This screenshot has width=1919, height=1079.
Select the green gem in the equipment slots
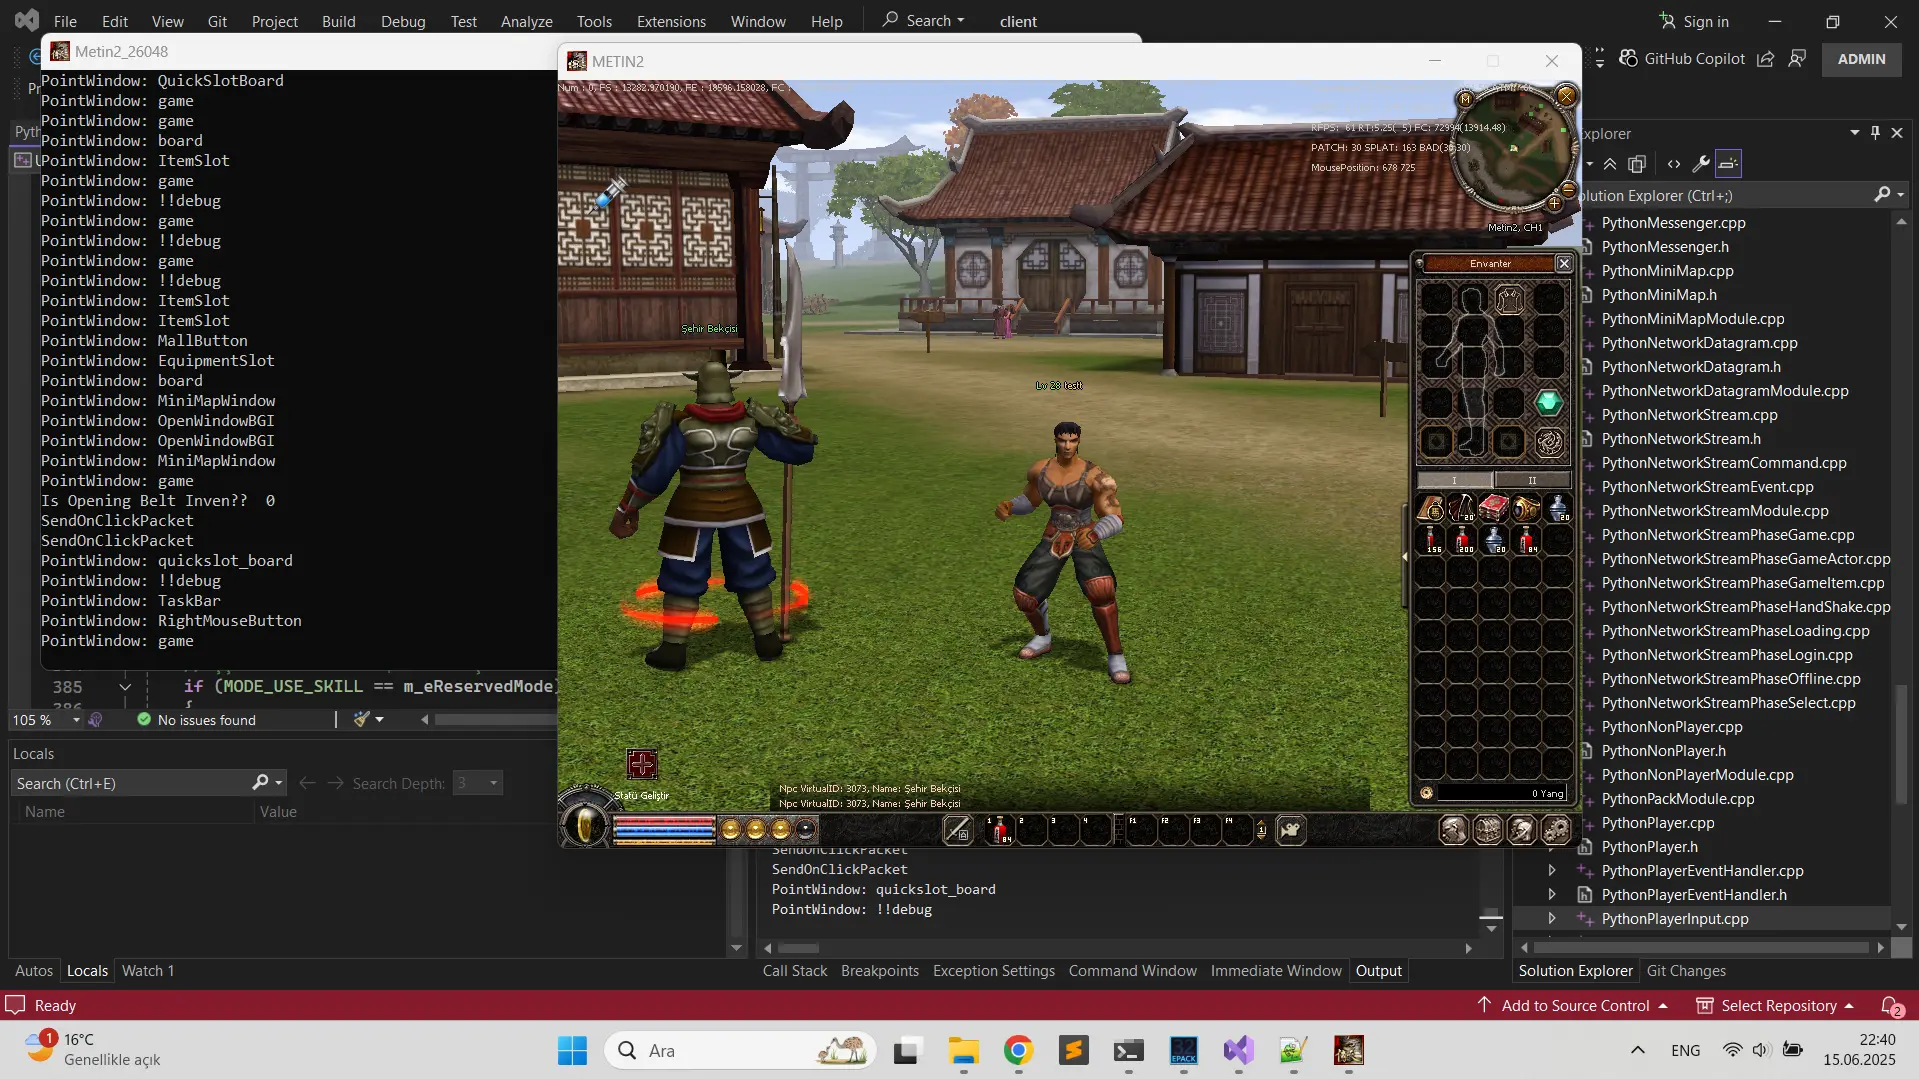pyautogui.click(x=1548, y=402)
